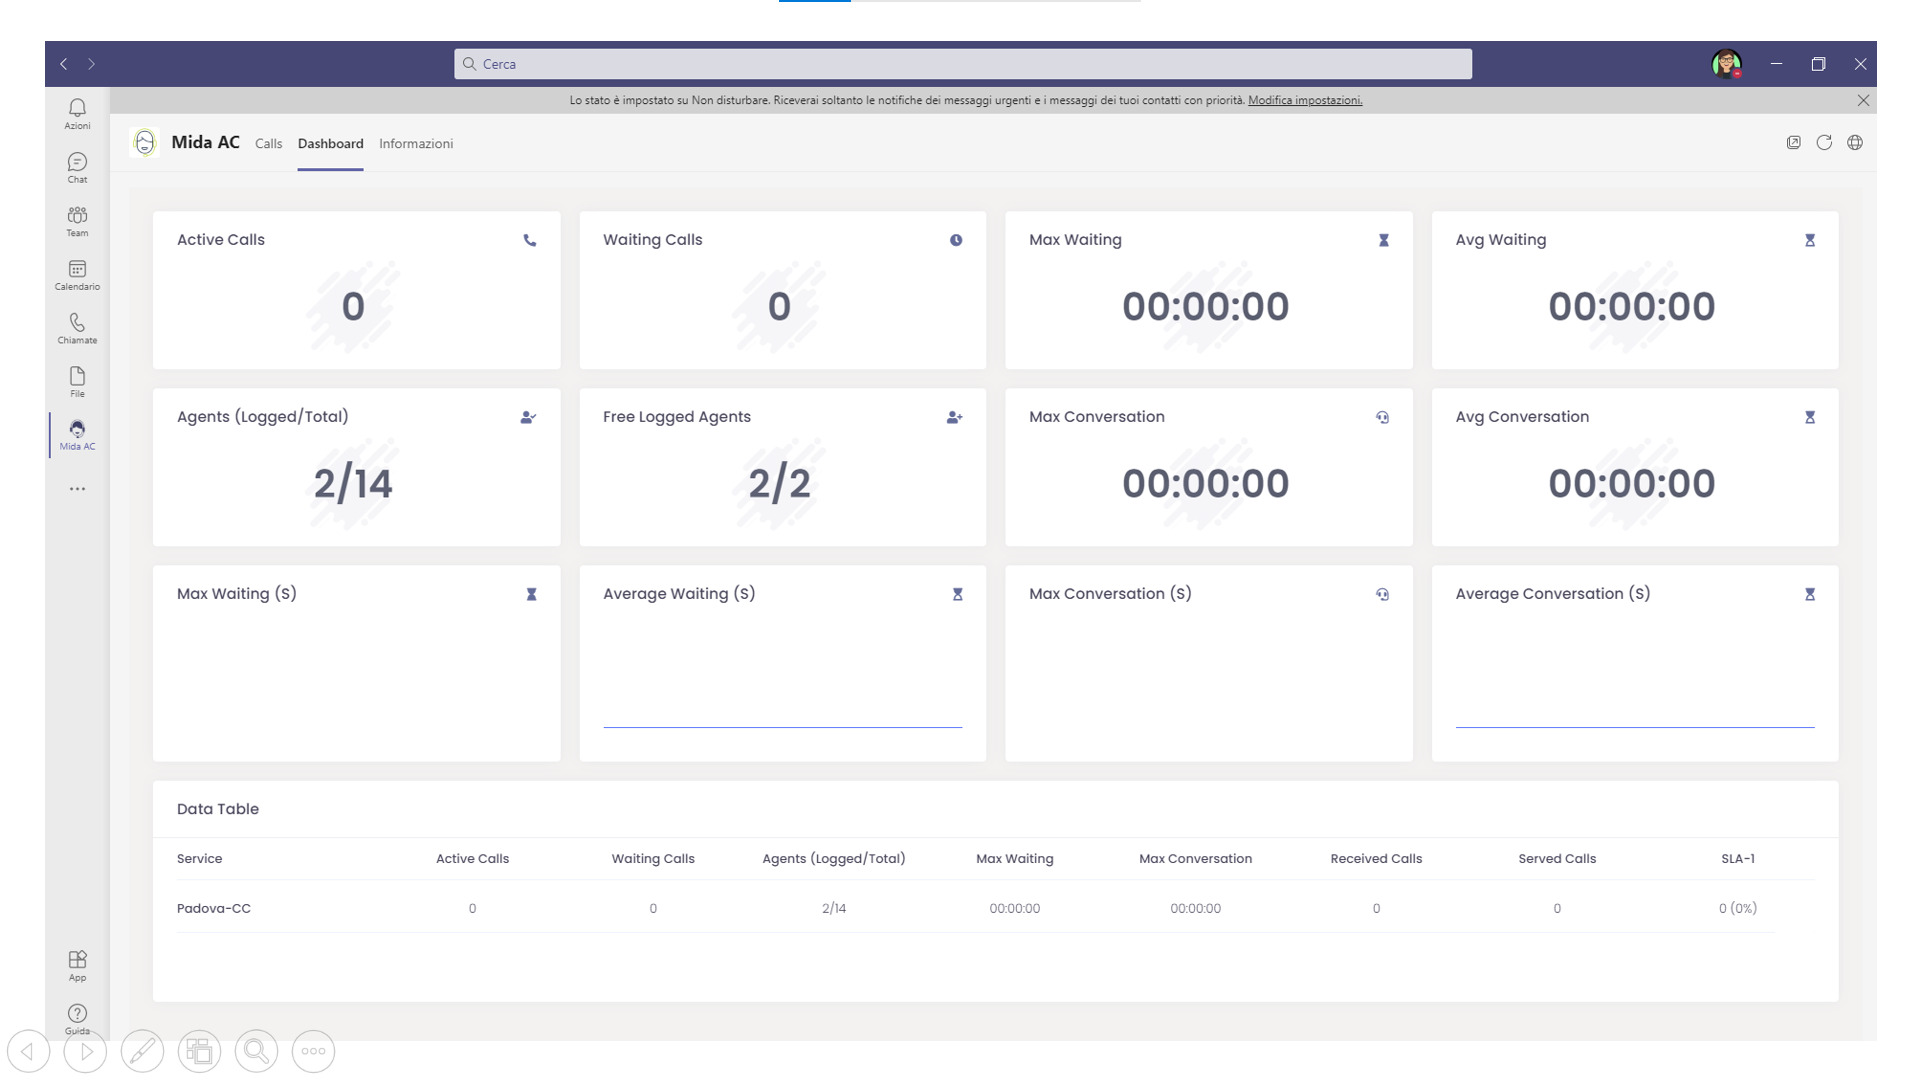
Task: Pop out the tab with the open-in-window icon
Action: coord(1793,143)
